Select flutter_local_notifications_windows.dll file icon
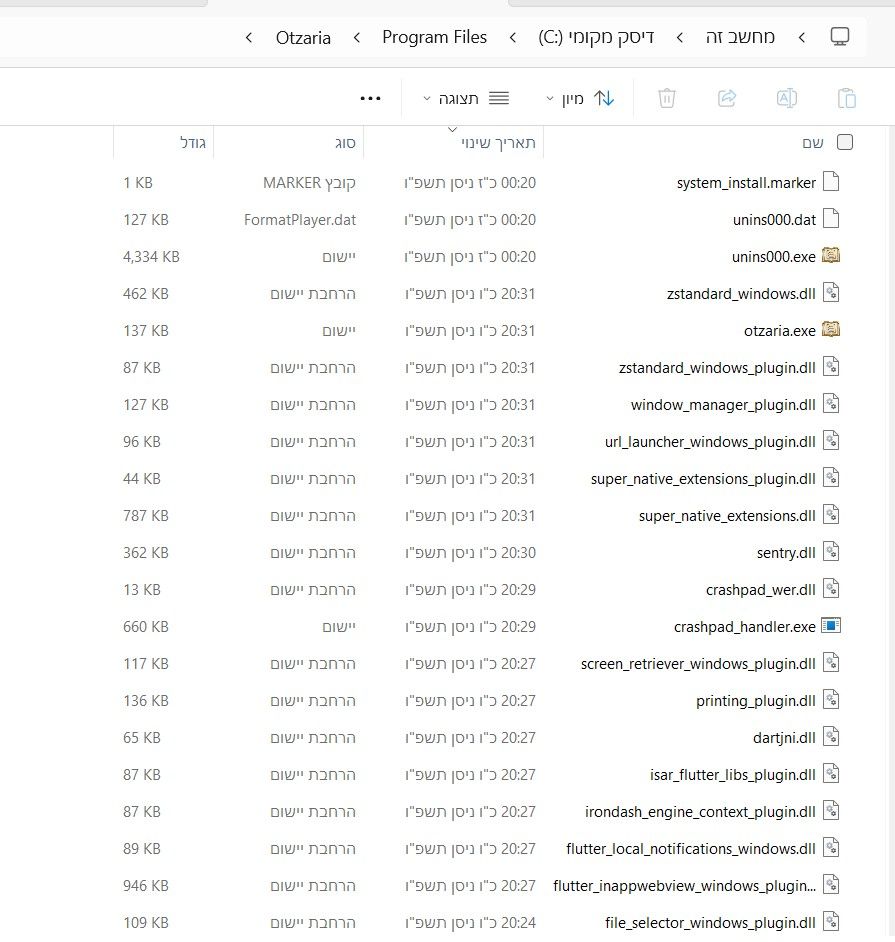 pyautogui.click(x=831, y=848)
